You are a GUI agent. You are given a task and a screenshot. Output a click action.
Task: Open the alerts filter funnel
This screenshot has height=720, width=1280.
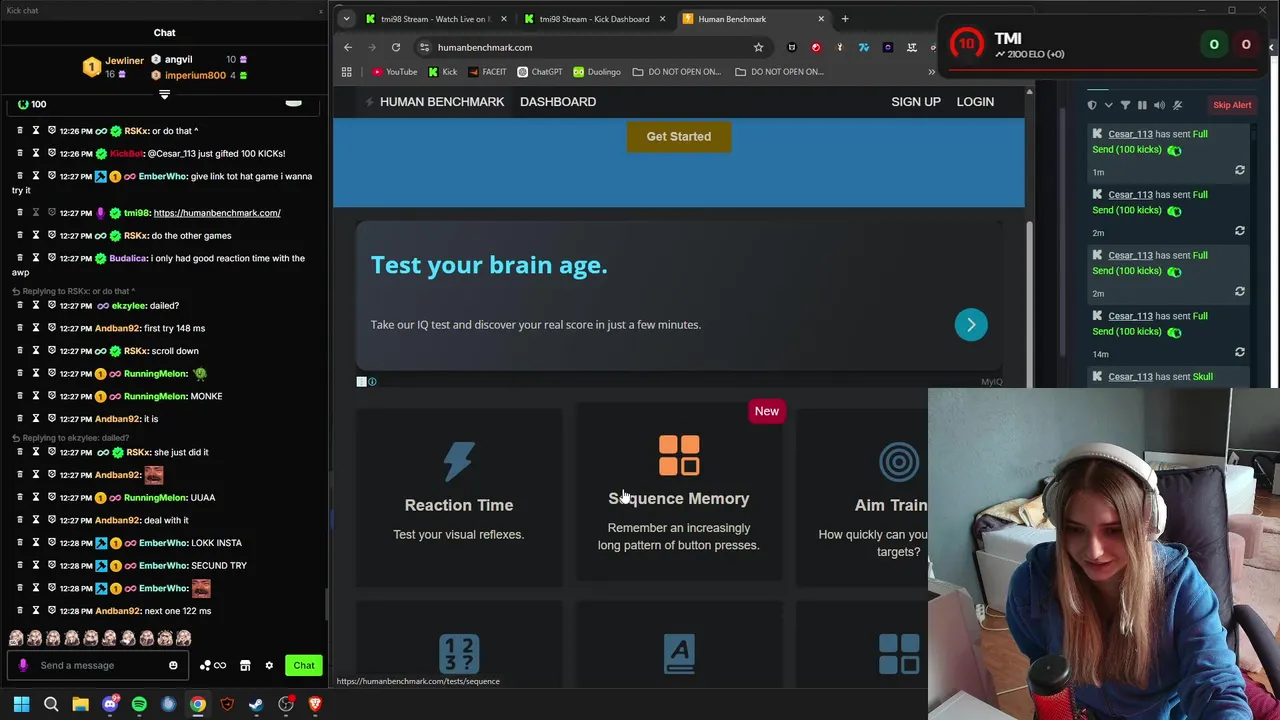click(x=1125, y=105)
